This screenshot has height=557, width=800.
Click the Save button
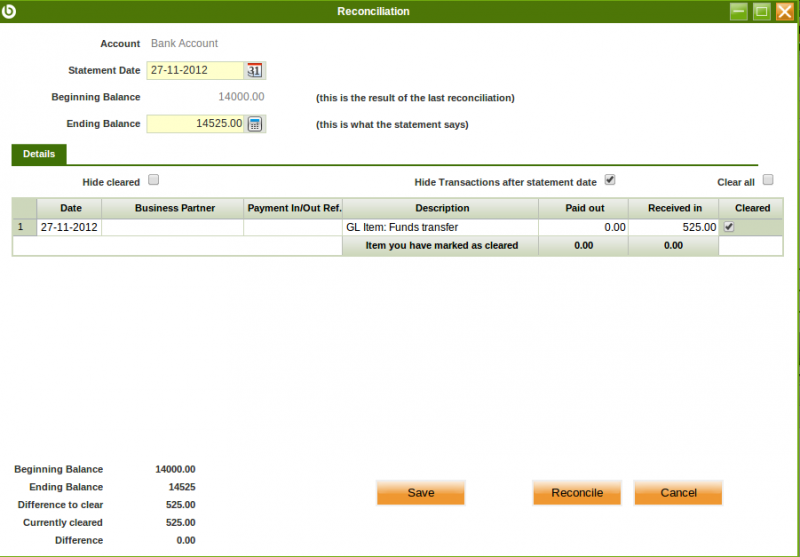(x=421, y=493)
